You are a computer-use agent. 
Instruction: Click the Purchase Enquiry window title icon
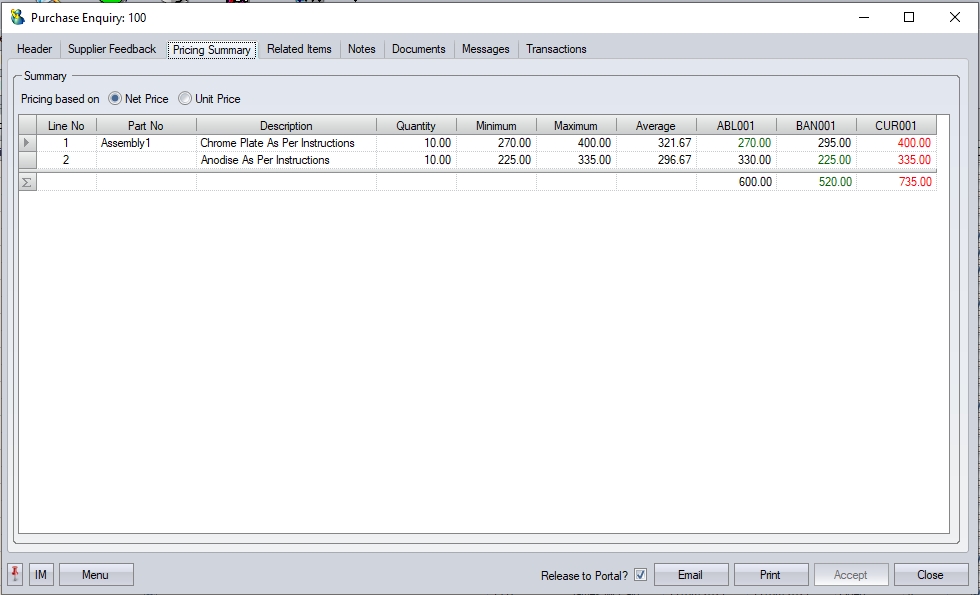(x=18, y=18)
